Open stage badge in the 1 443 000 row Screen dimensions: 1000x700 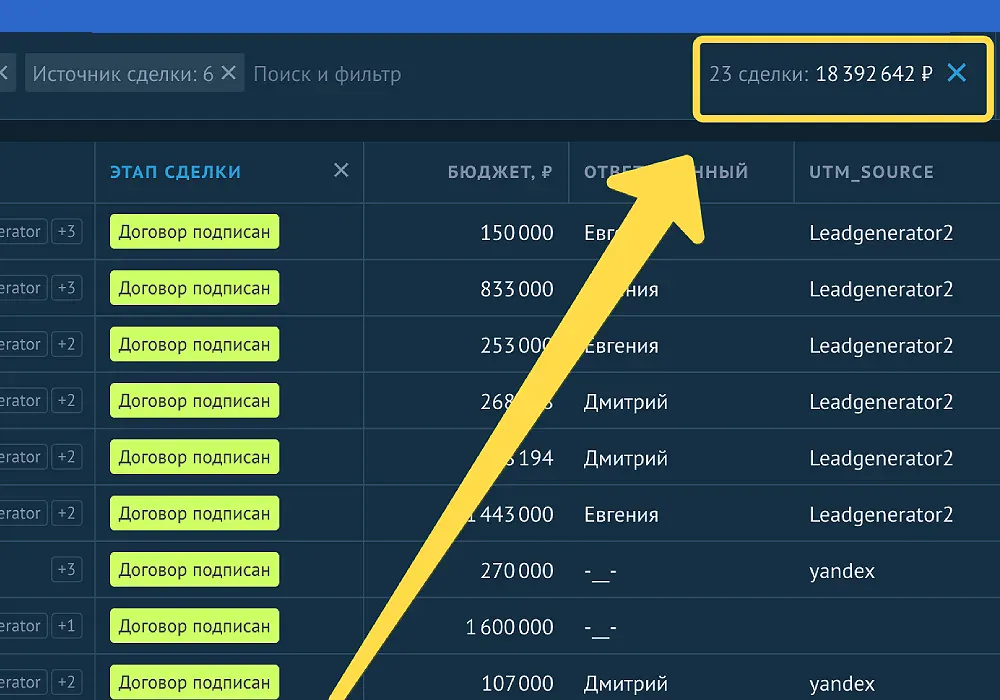coord(195,513)
